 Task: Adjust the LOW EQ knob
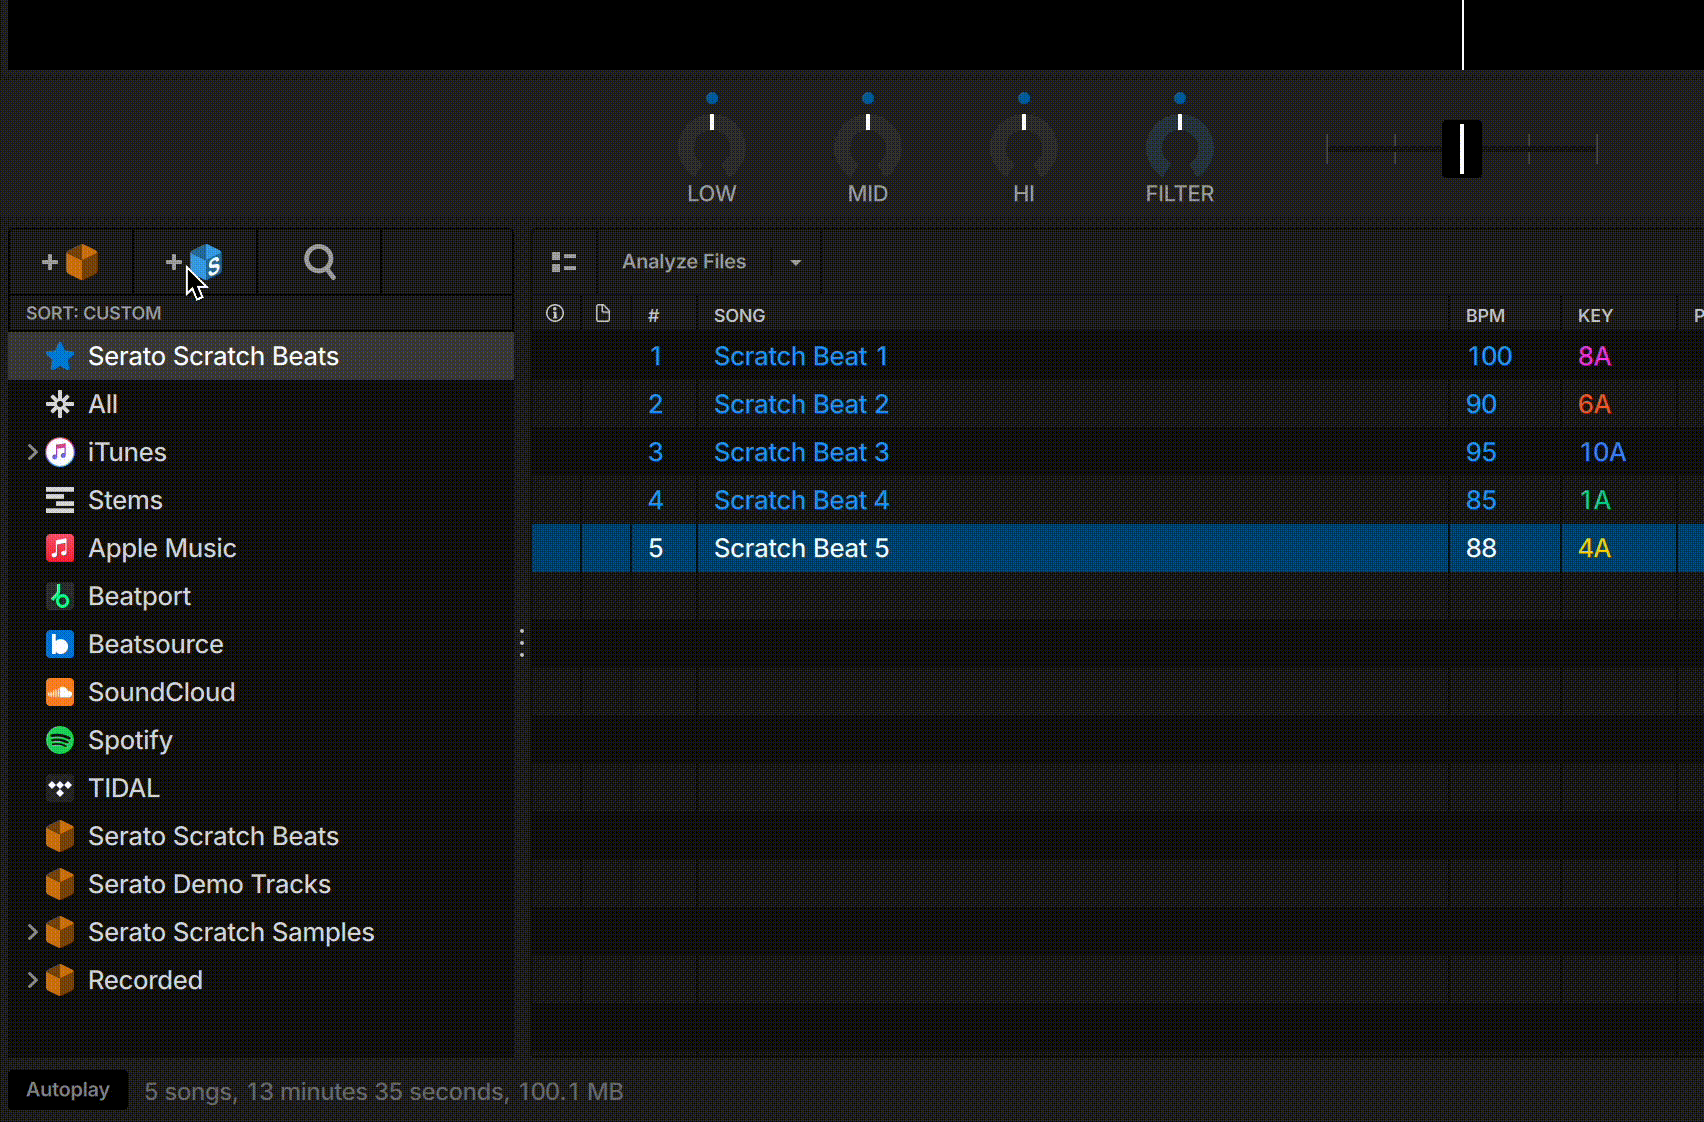712,146
